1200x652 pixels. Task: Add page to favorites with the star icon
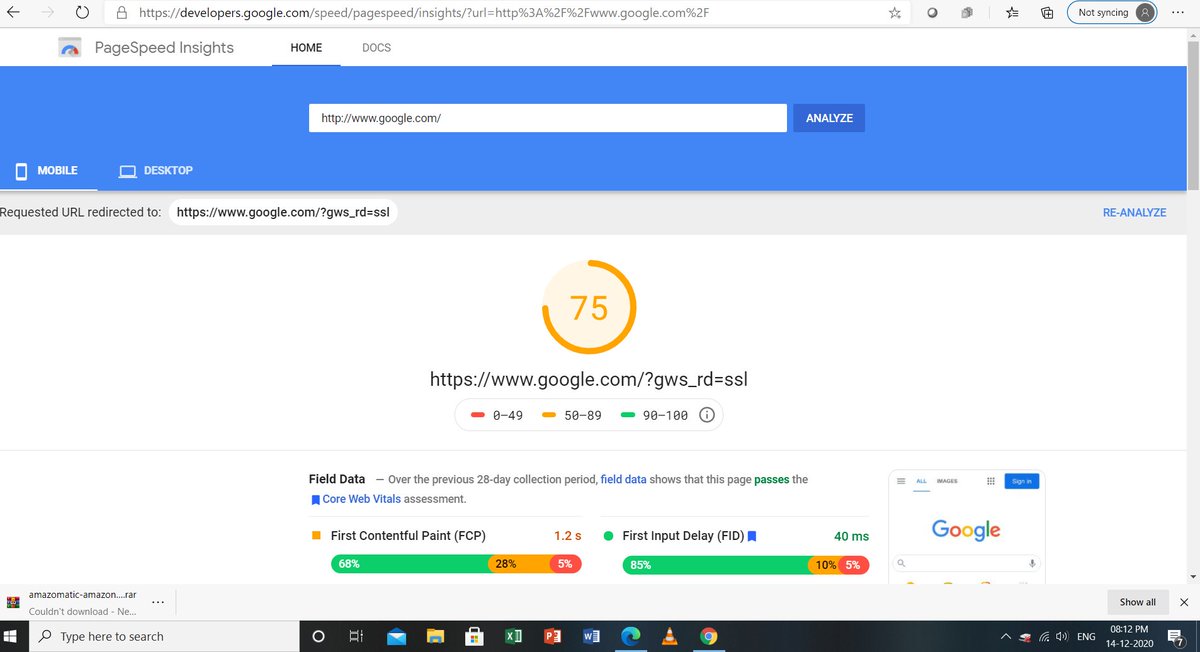pyautogui.click(x=895, y=13)
